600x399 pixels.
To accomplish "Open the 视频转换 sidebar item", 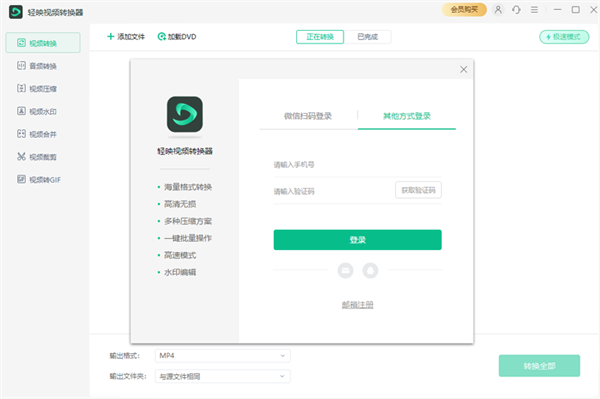I will (43, 43).
